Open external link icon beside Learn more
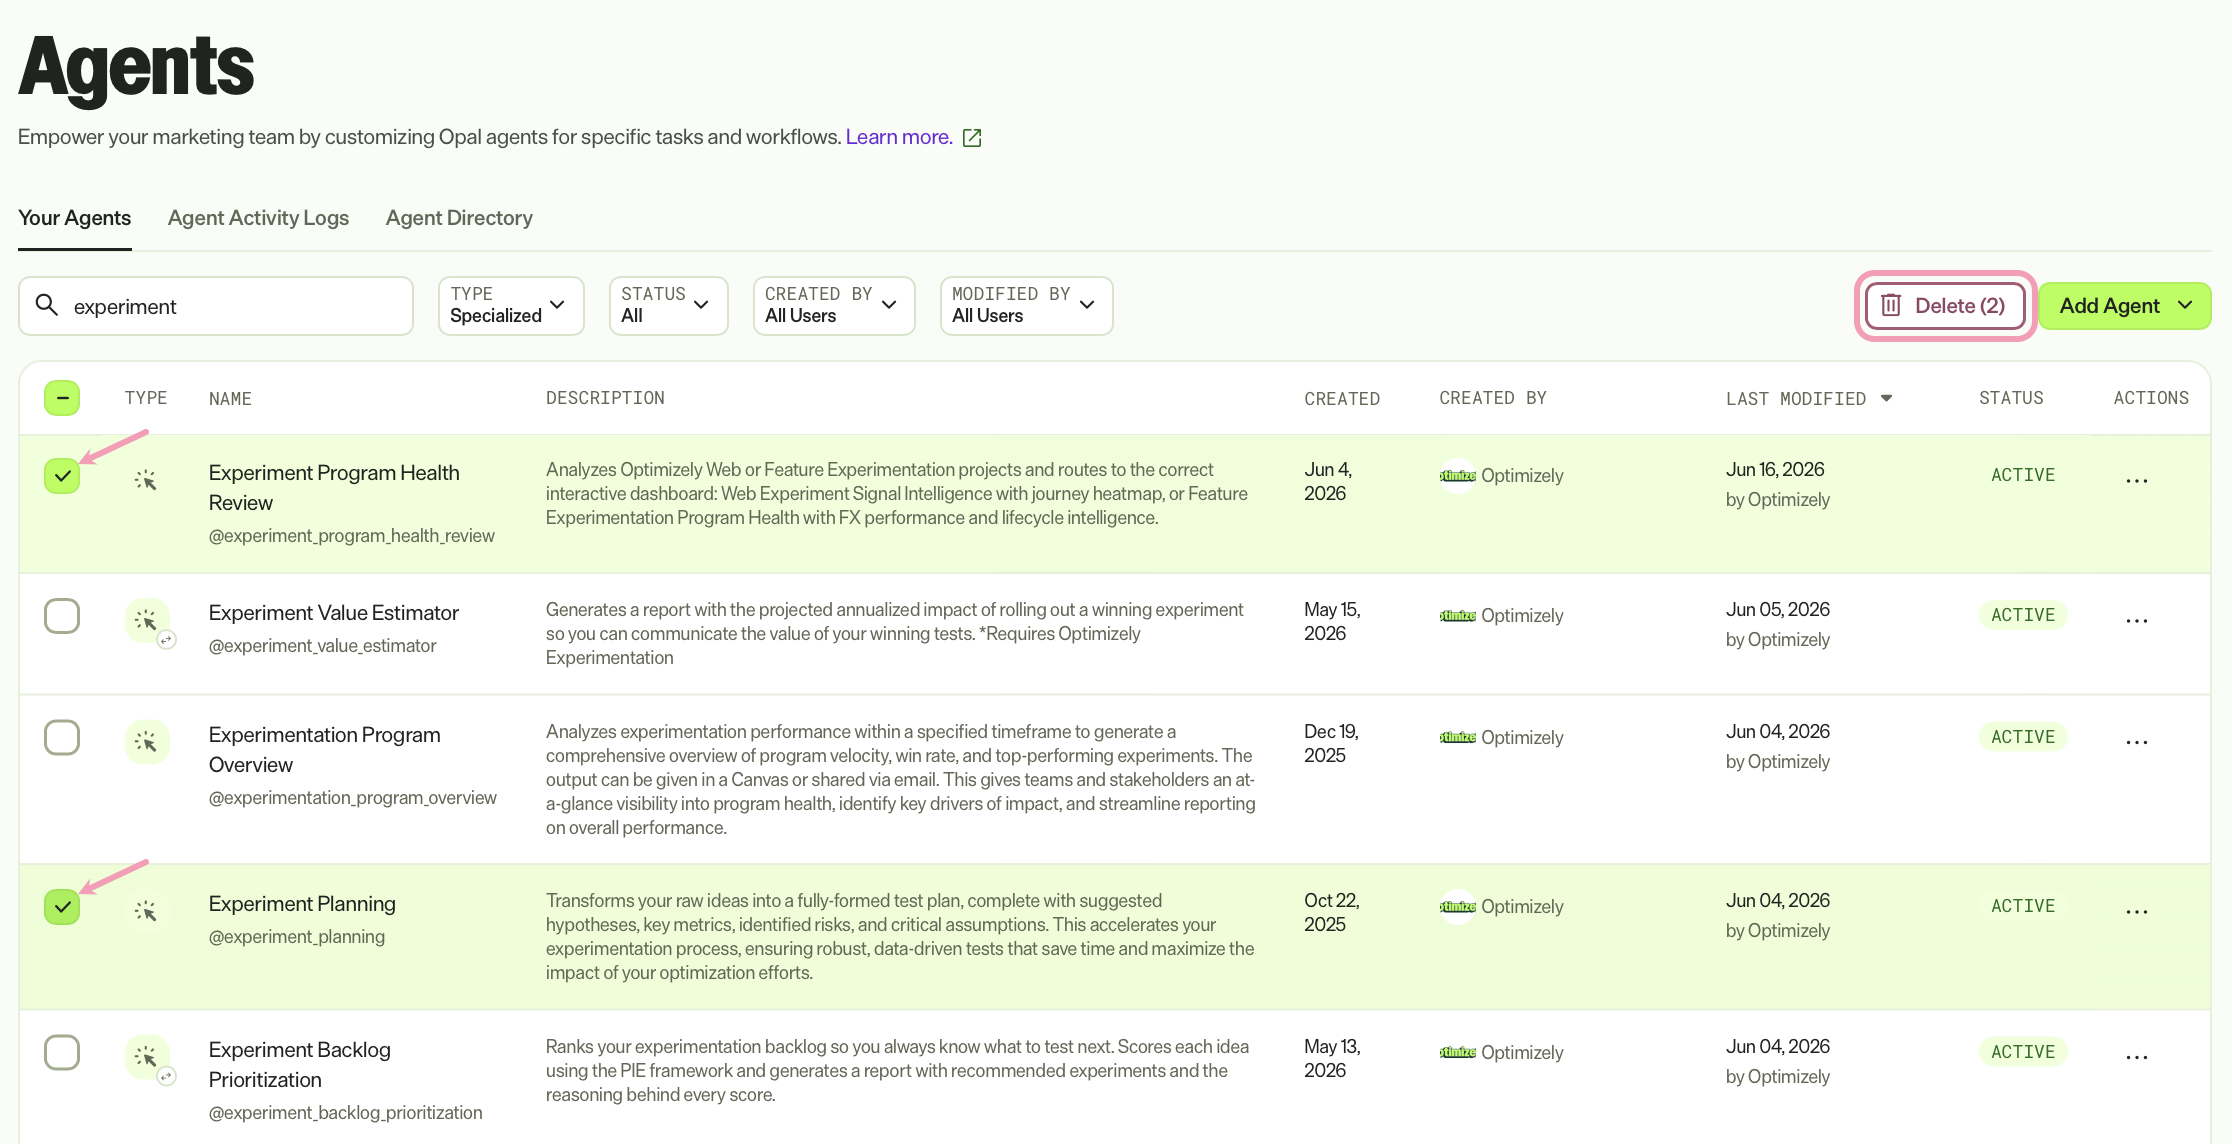The image size is (2232, 1144). [972, 138]
